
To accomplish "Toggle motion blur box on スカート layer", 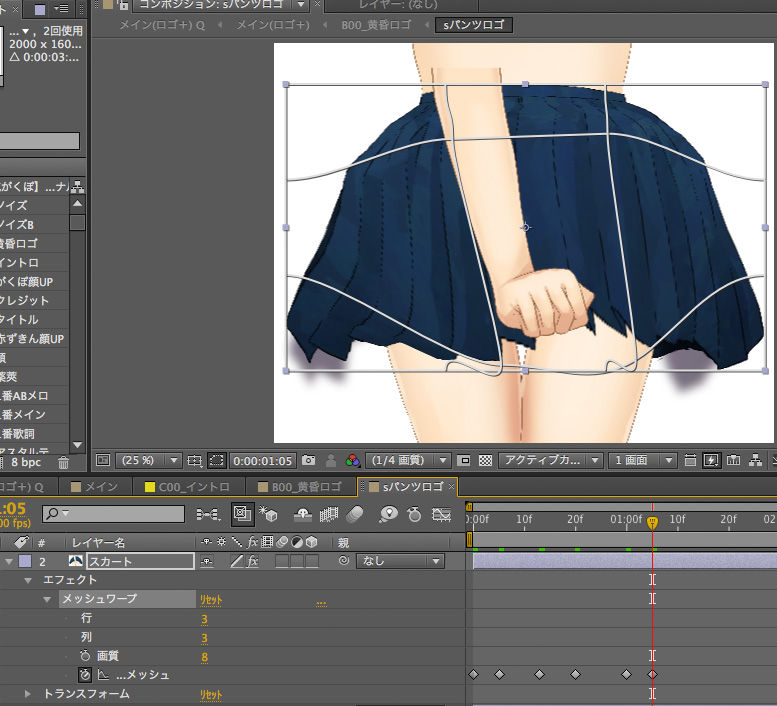I will [281, 561].
